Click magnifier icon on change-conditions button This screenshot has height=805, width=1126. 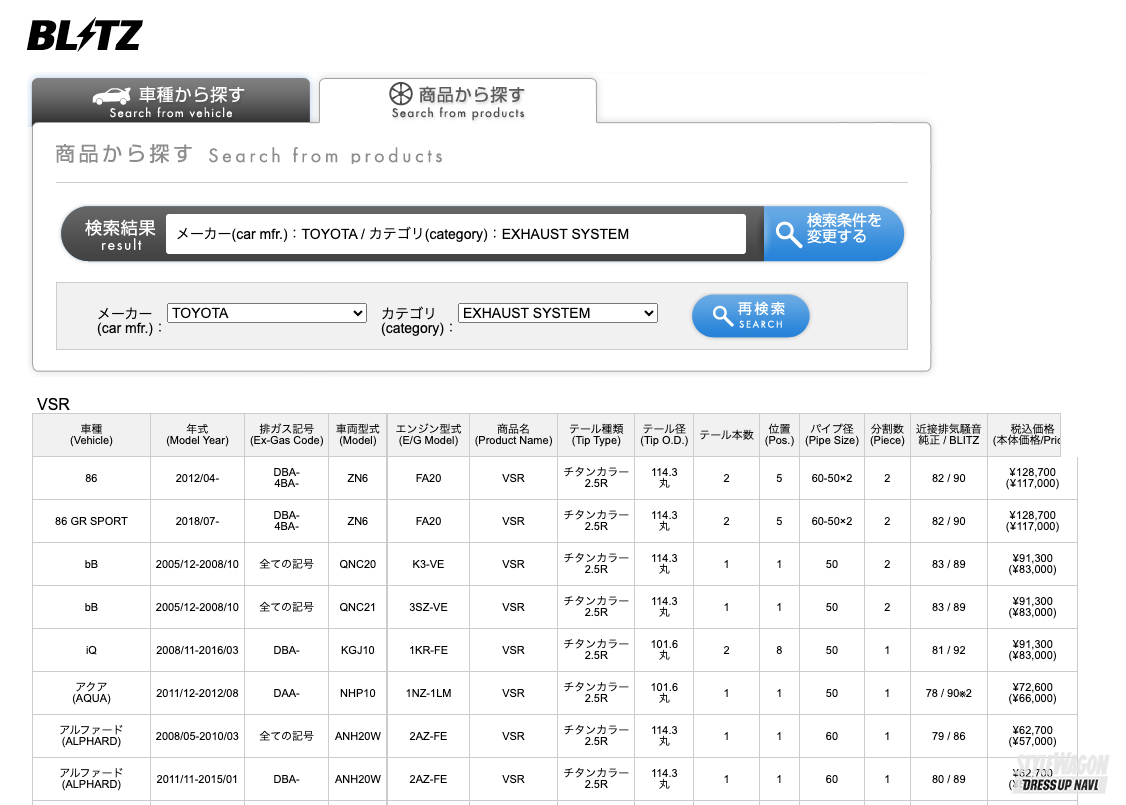coord(789,234)
